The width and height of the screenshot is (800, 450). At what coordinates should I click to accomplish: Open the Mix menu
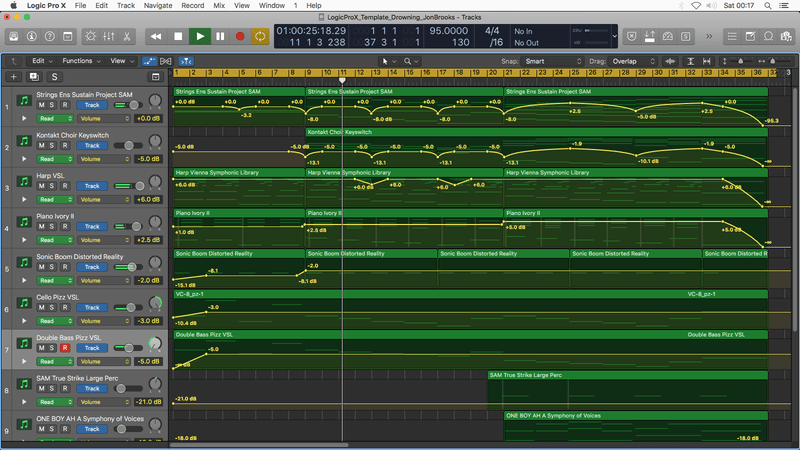219,5
